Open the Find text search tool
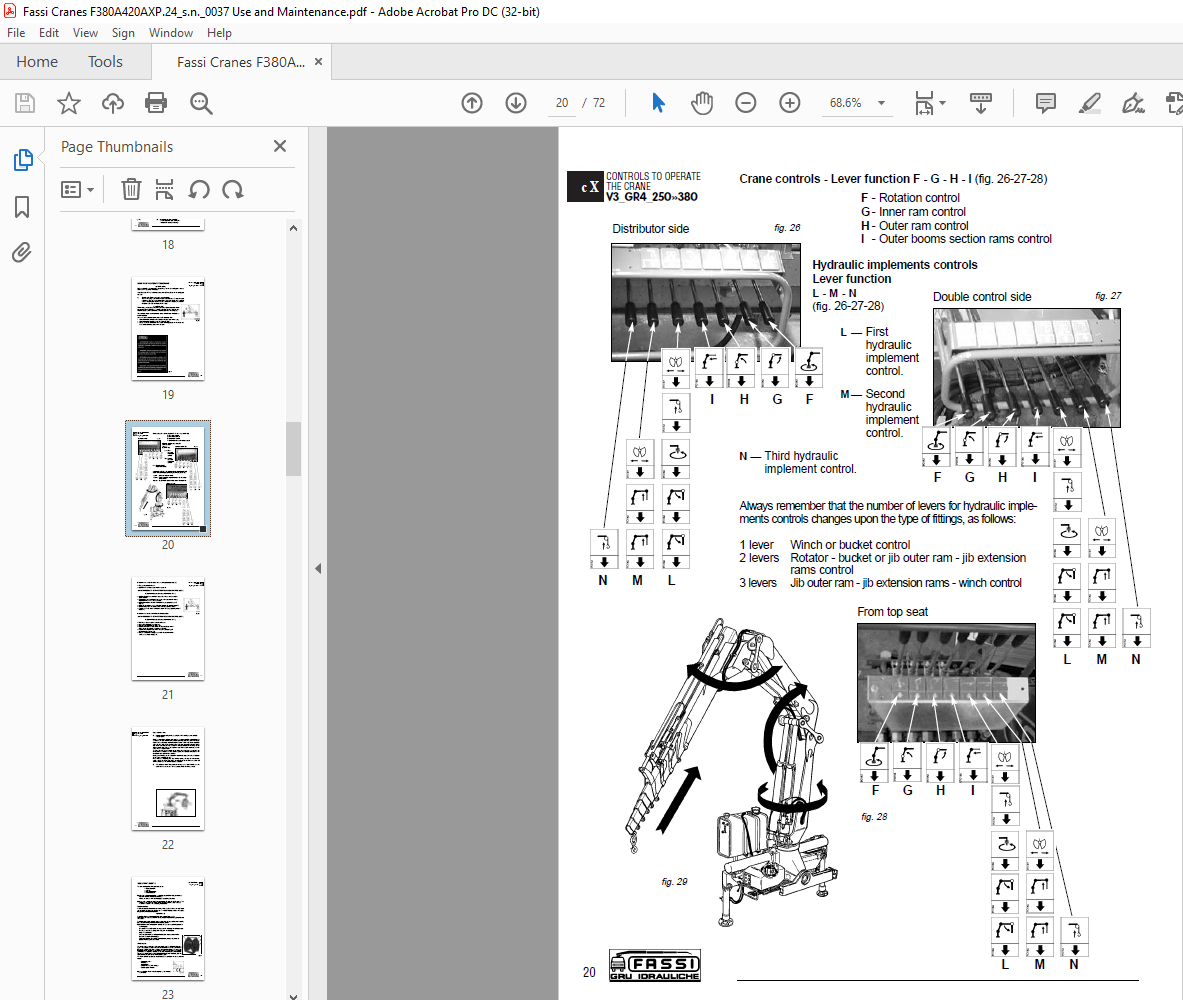 (201, 103)
